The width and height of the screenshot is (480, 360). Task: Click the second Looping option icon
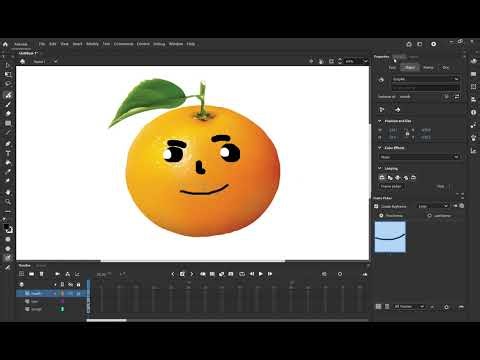click(390, 178)
